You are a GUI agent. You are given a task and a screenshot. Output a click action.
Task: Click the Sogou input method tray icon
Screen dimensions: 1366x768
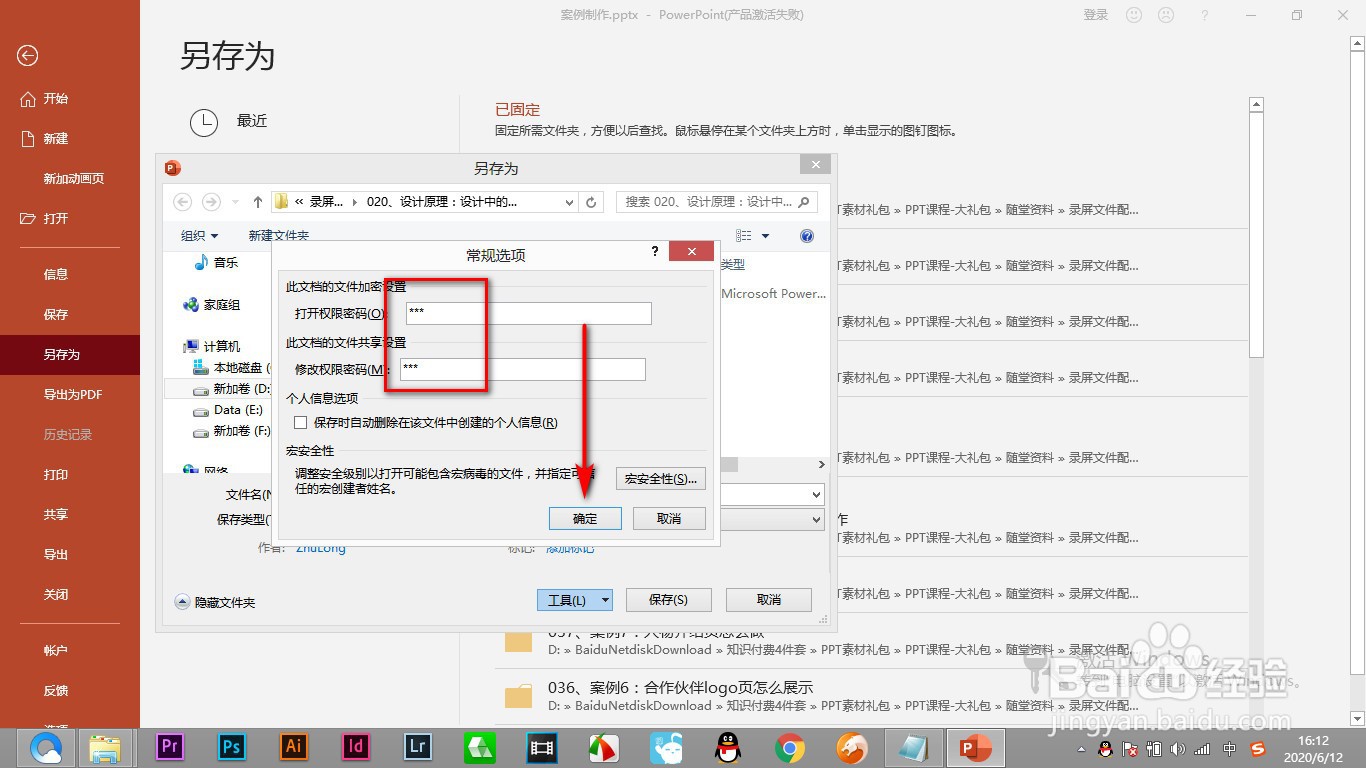click(x=1258, y=749)
